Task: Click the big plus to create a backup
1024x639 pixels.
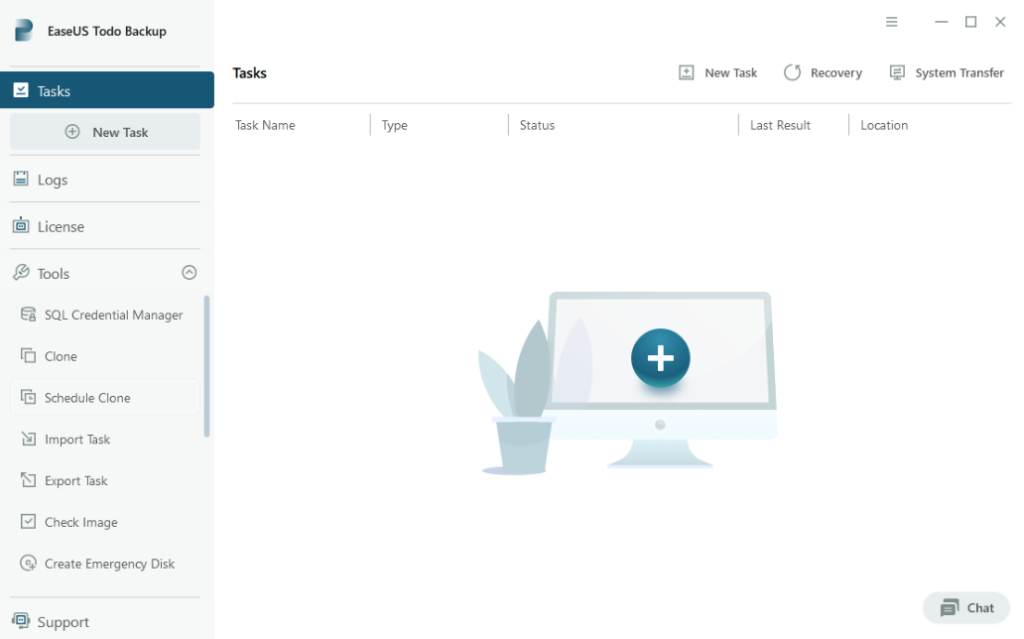Action: [660, 359]
